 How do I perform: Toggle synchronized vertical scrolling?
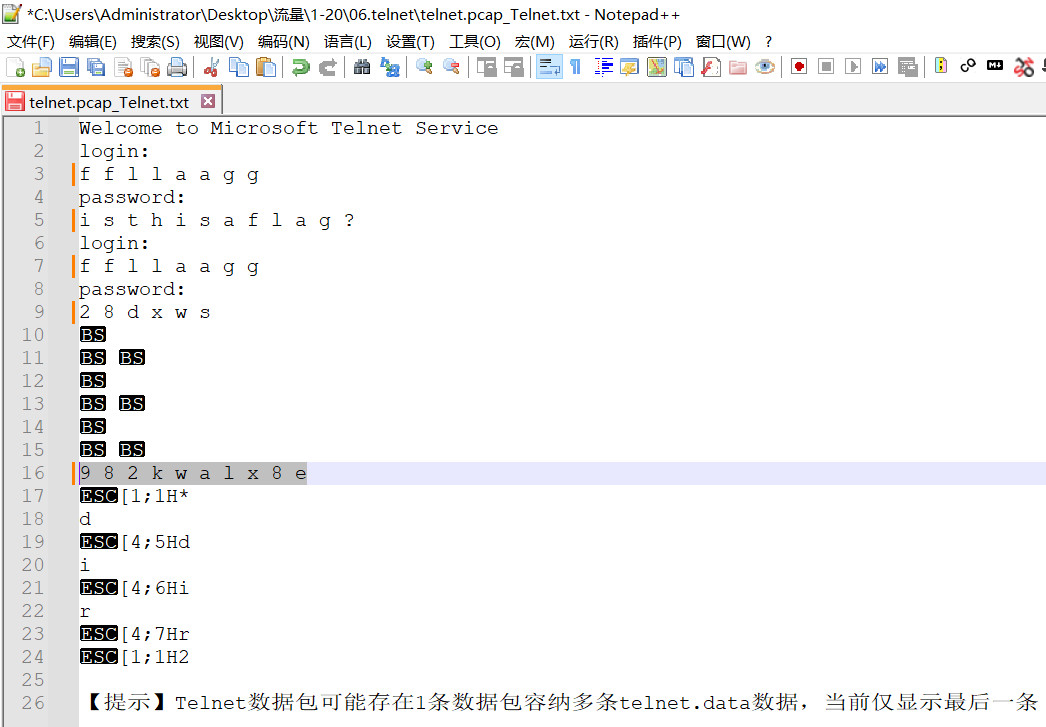[486, 67]
